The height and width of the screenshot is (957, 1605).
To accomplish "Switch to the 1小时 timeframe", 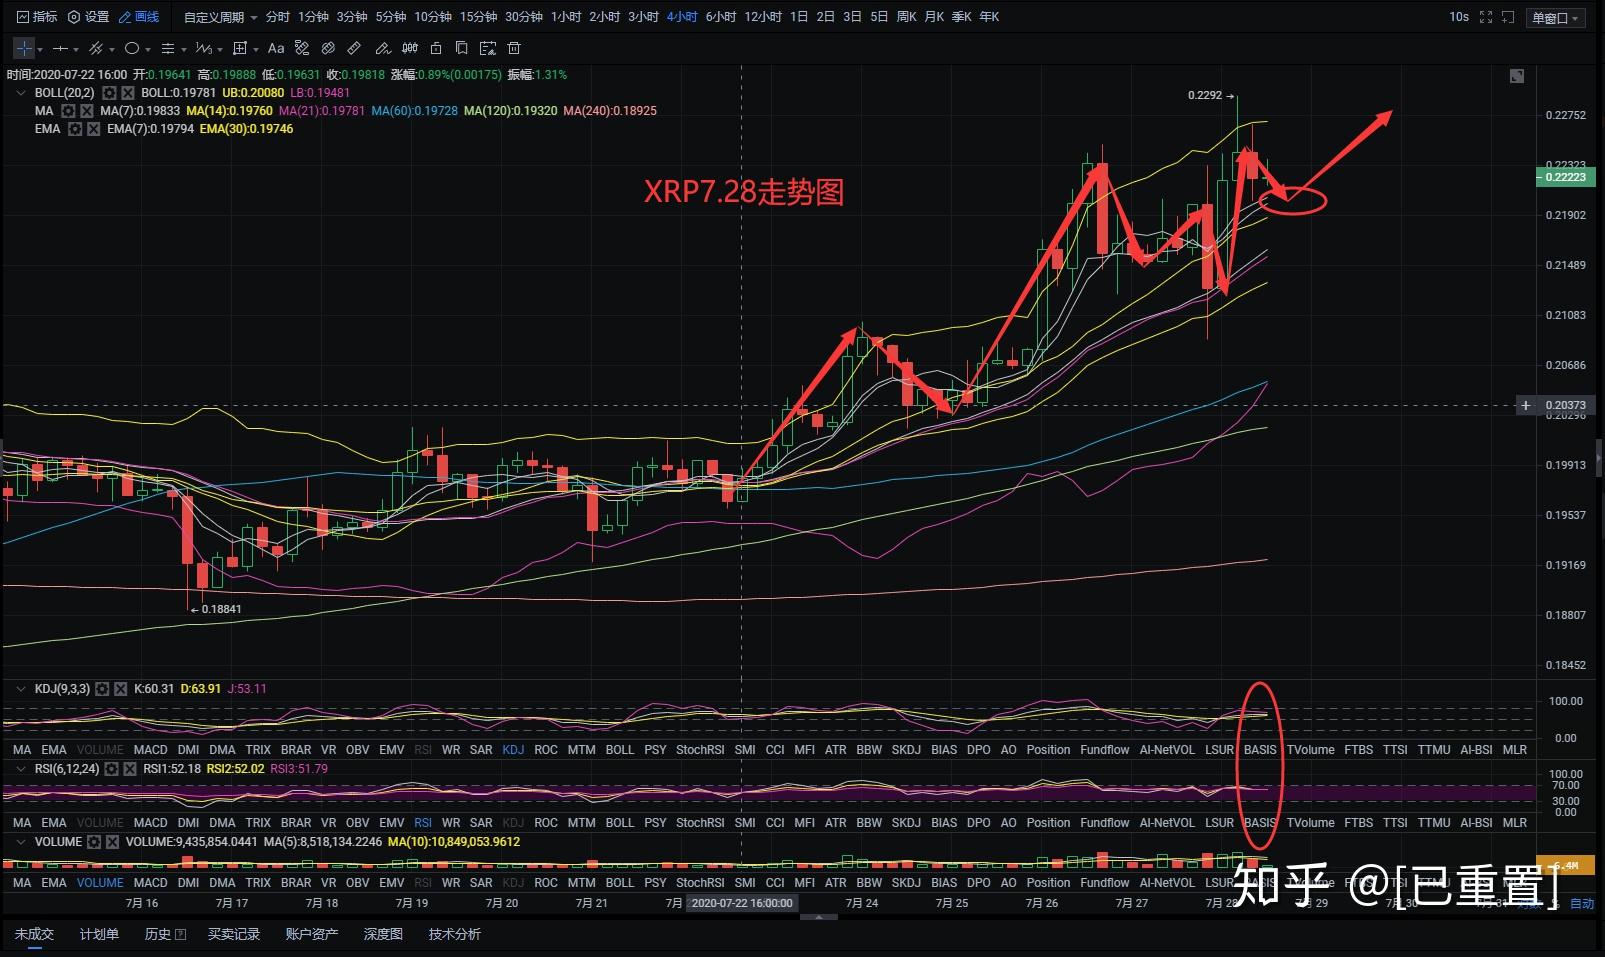I will coord(566,17).
